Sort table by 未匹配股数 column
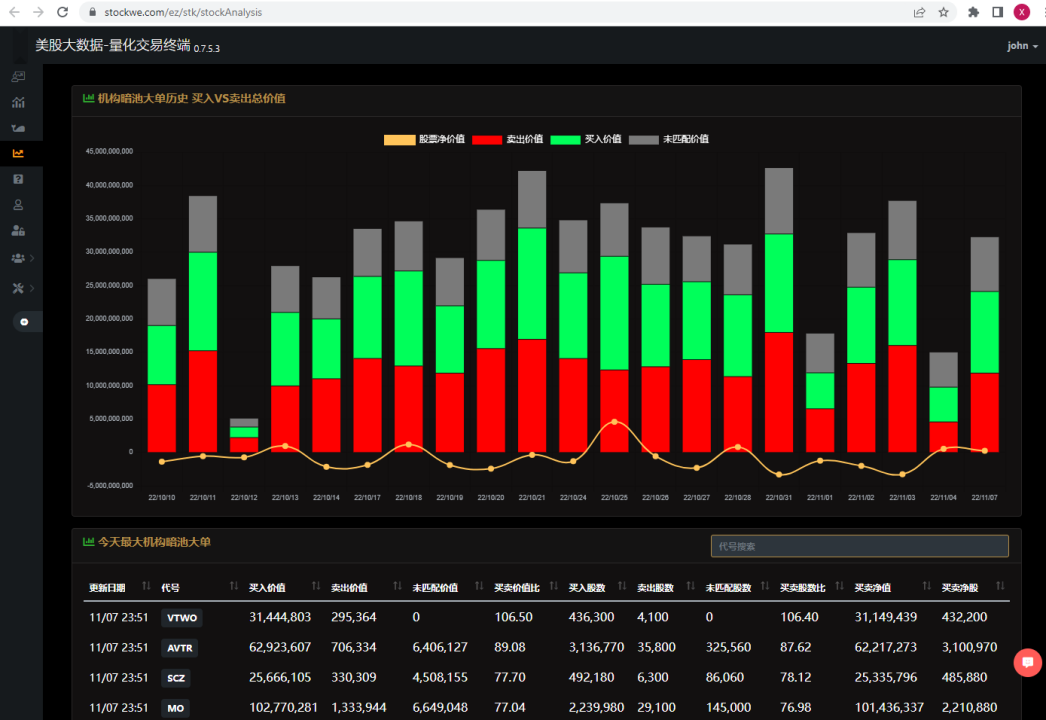Image resolution: width=1046 pixels, height=720 pixels. point(737,587)
